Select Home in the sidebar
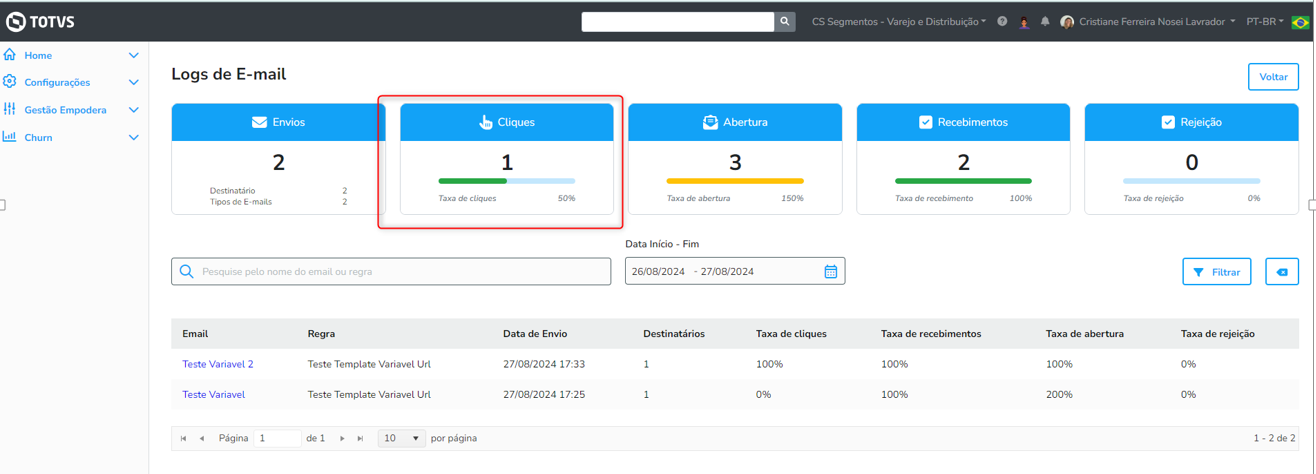The width and height of the screenshot is (1316, 474). pos(38,56)
